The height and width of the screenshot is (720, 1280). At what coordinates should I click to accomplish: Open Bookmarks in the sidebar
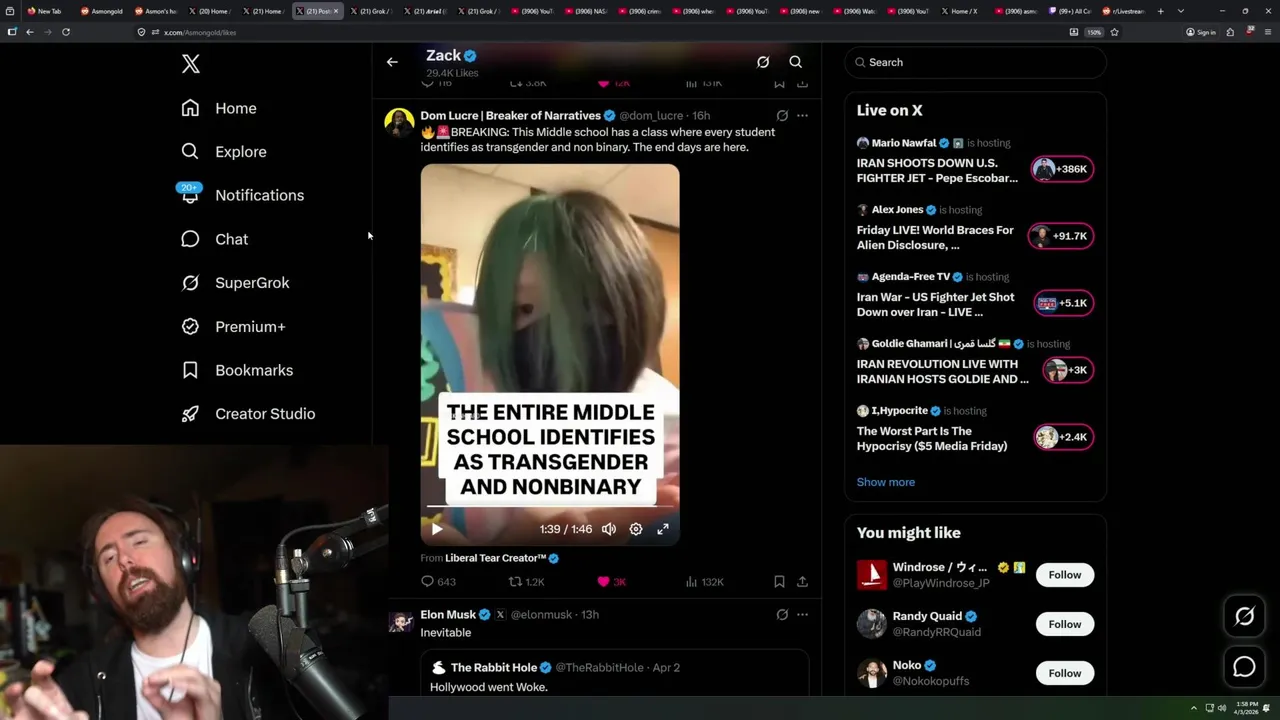click(237, 370)
